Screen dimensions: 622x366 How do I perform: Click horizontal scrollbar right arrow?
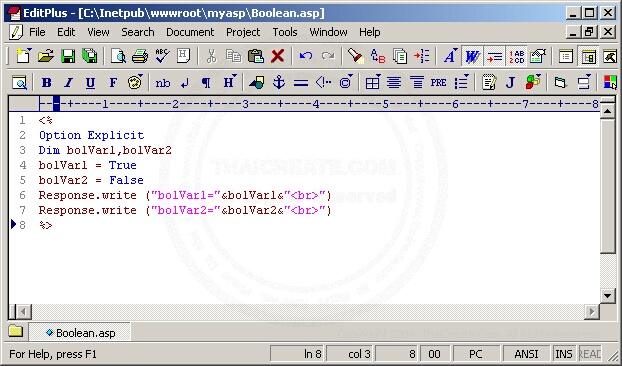[x=592, y=312]
